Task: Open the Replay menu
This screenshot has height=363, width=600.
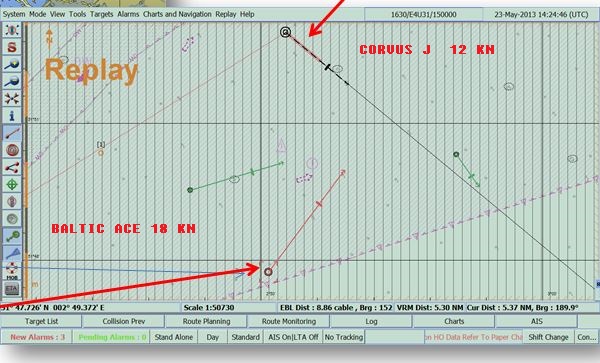Action: [226, 14]
